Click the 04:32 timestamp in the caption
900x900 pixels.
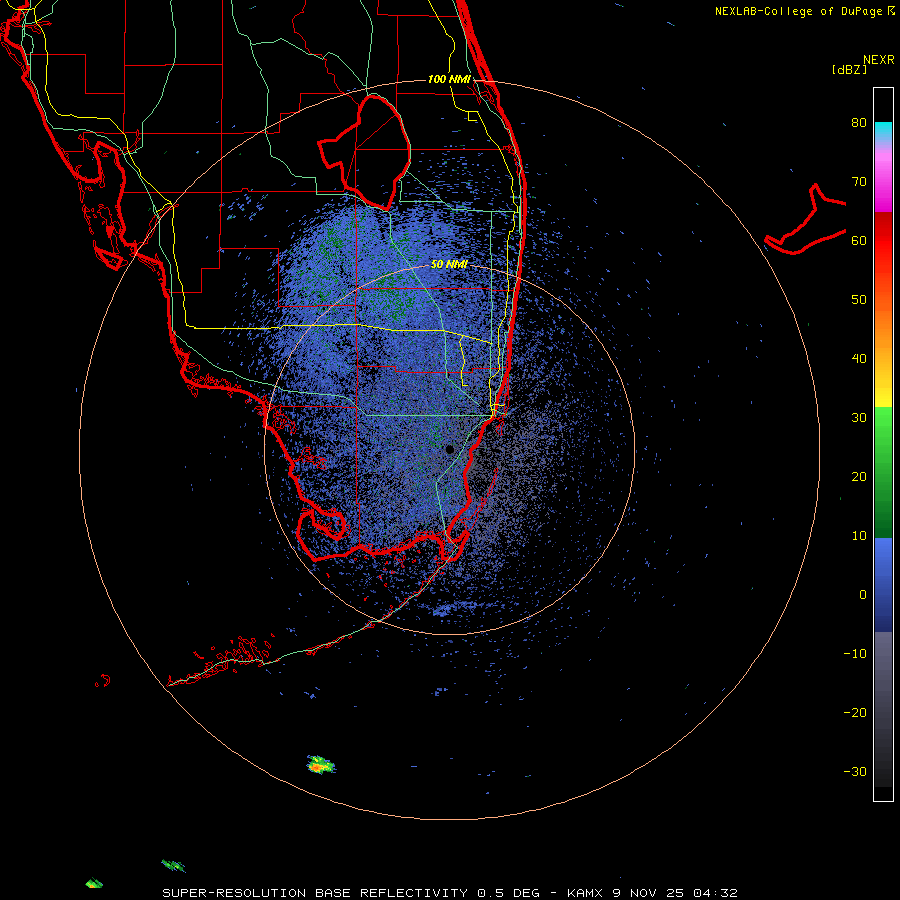715,893
